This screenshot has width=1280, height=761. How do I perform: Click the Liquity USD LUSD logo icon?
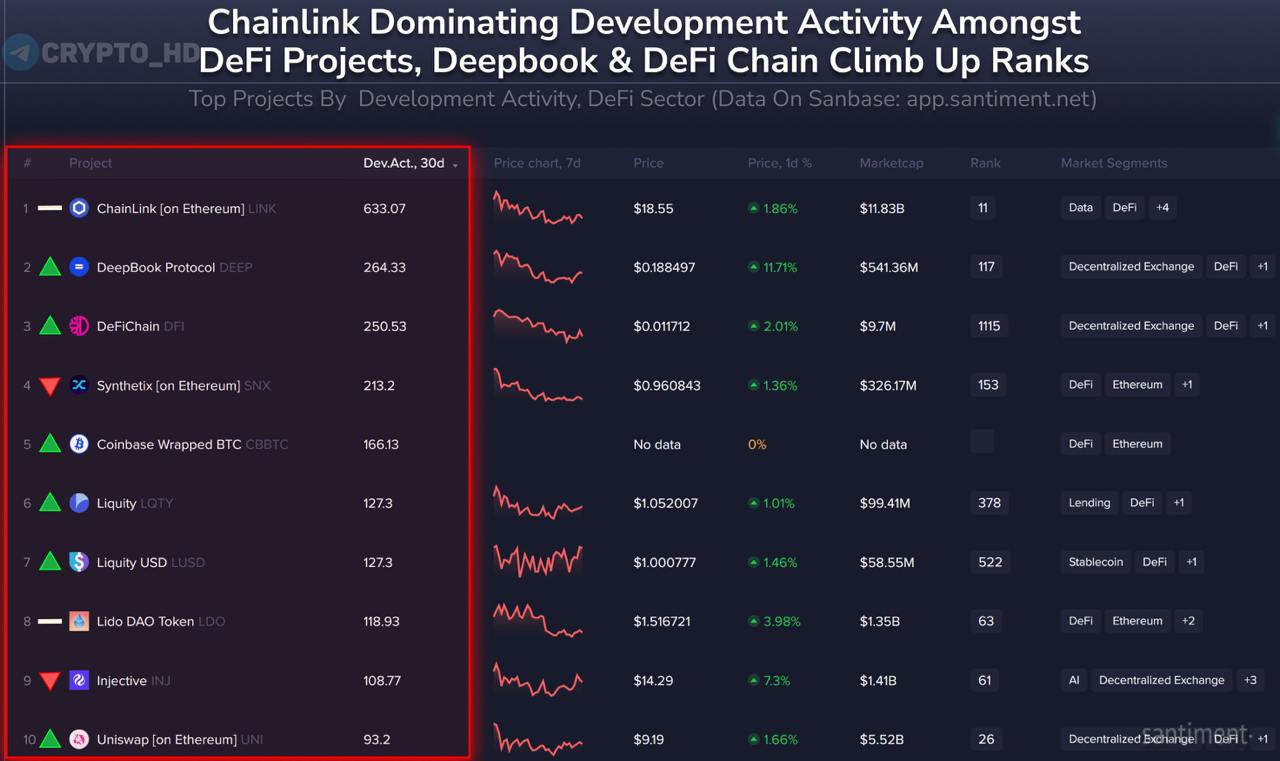click(x=79, y=562)
